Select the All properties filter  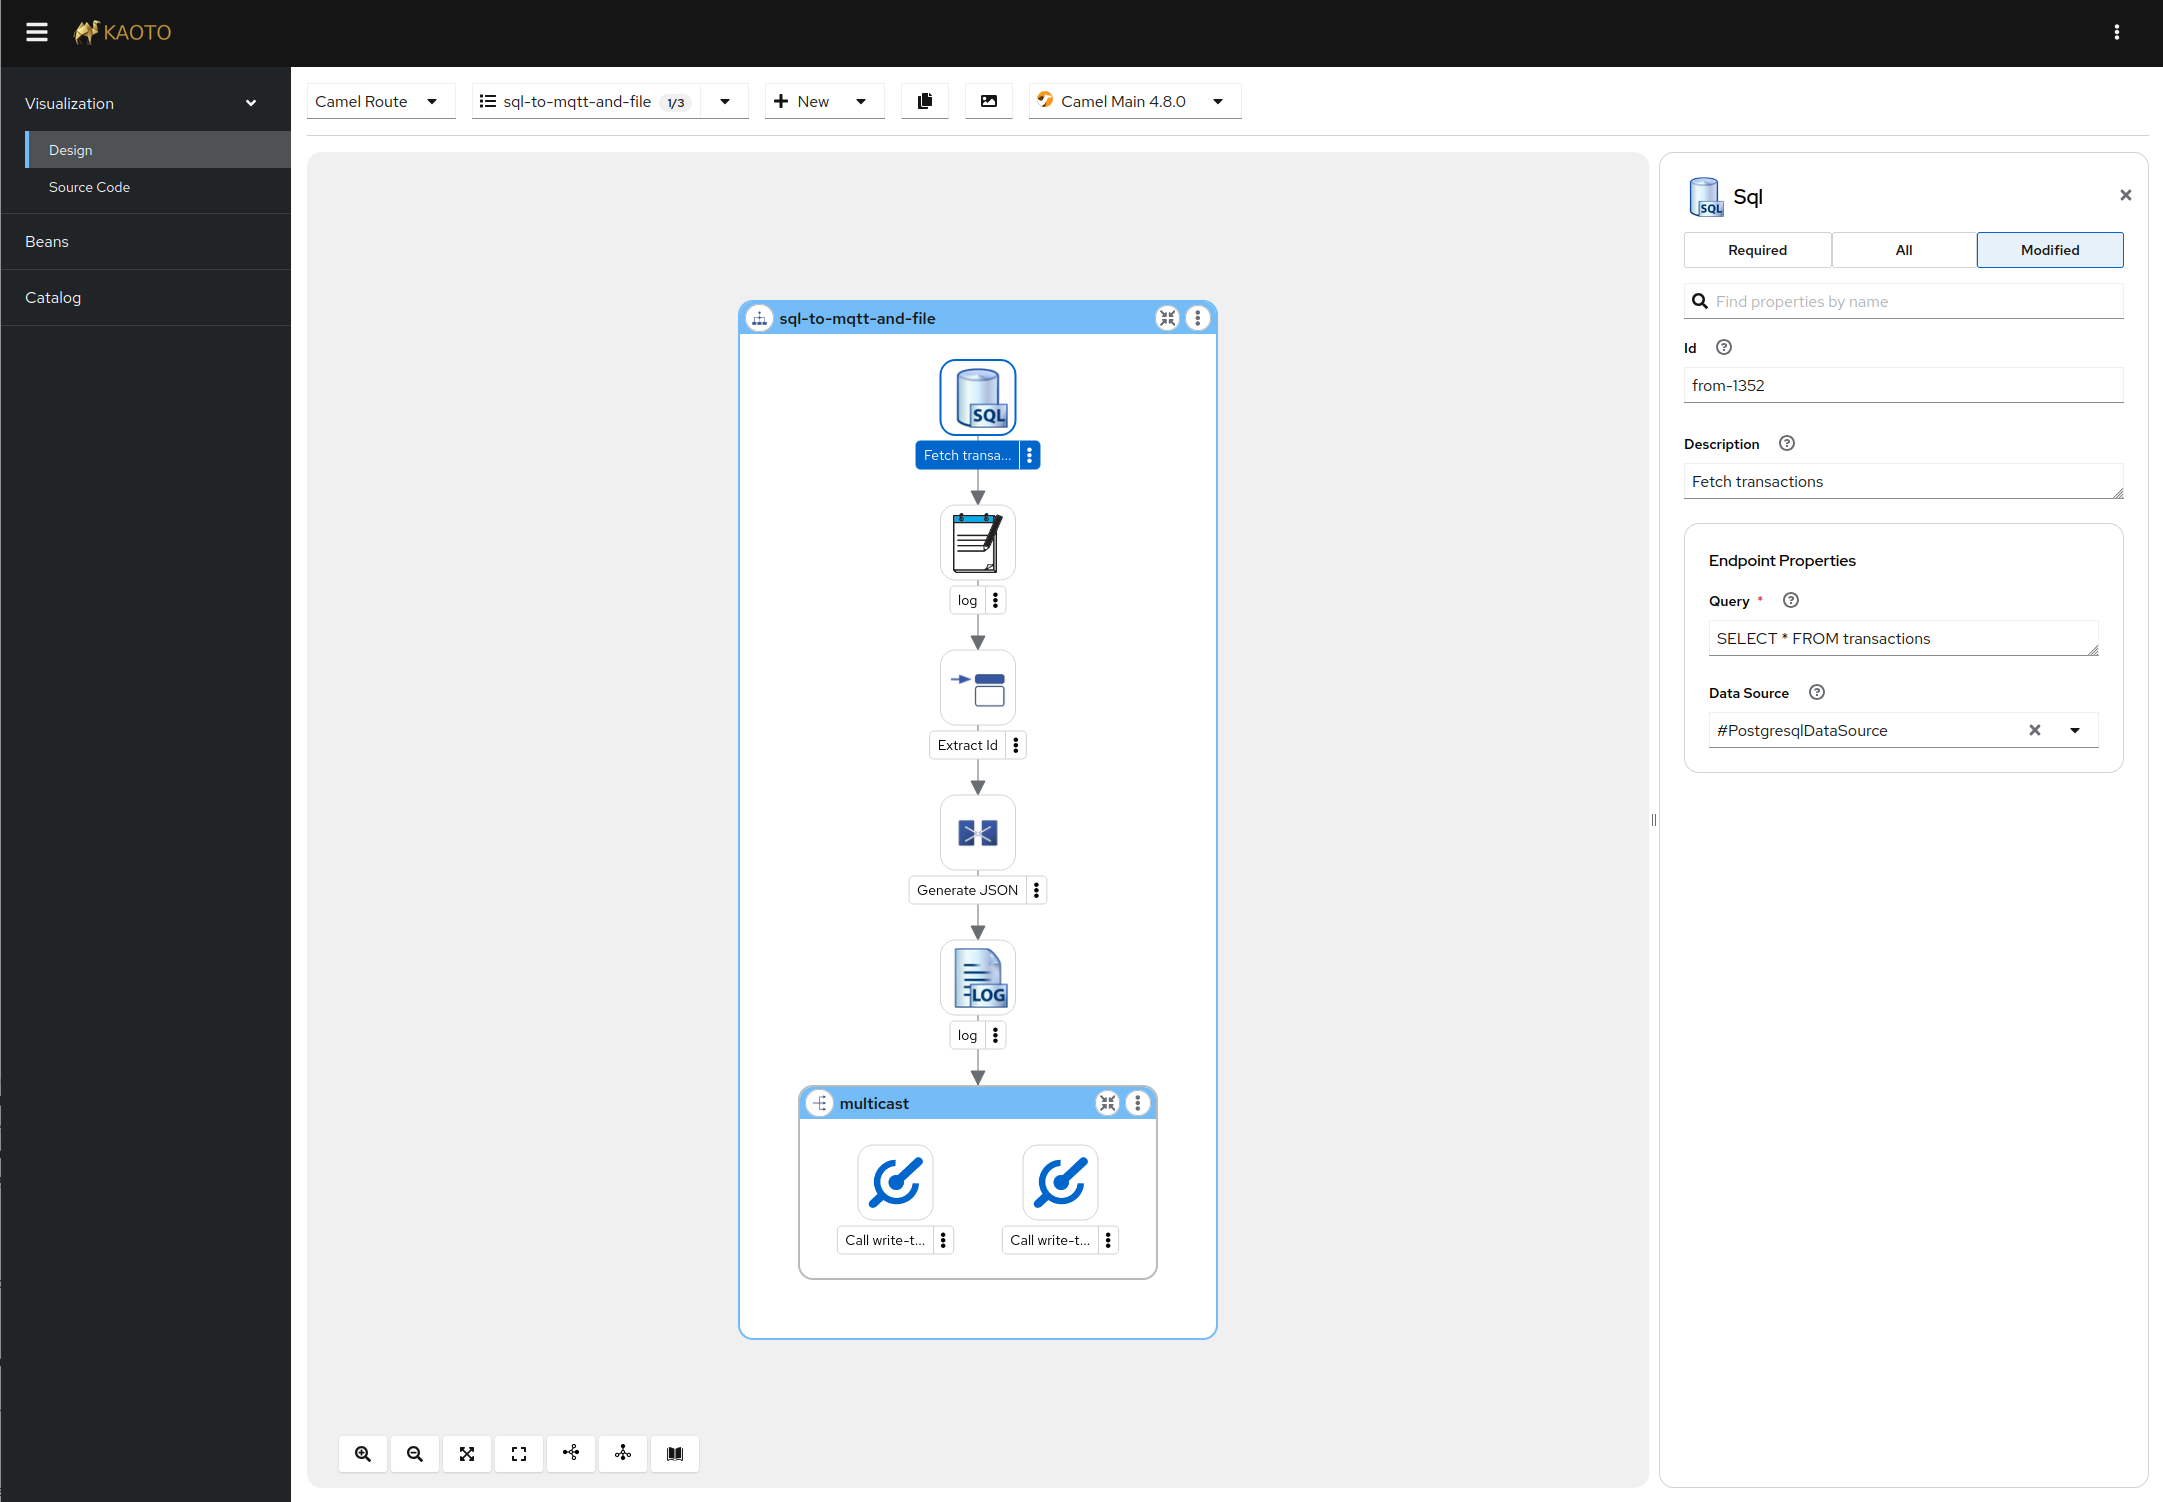point(1903,250)
